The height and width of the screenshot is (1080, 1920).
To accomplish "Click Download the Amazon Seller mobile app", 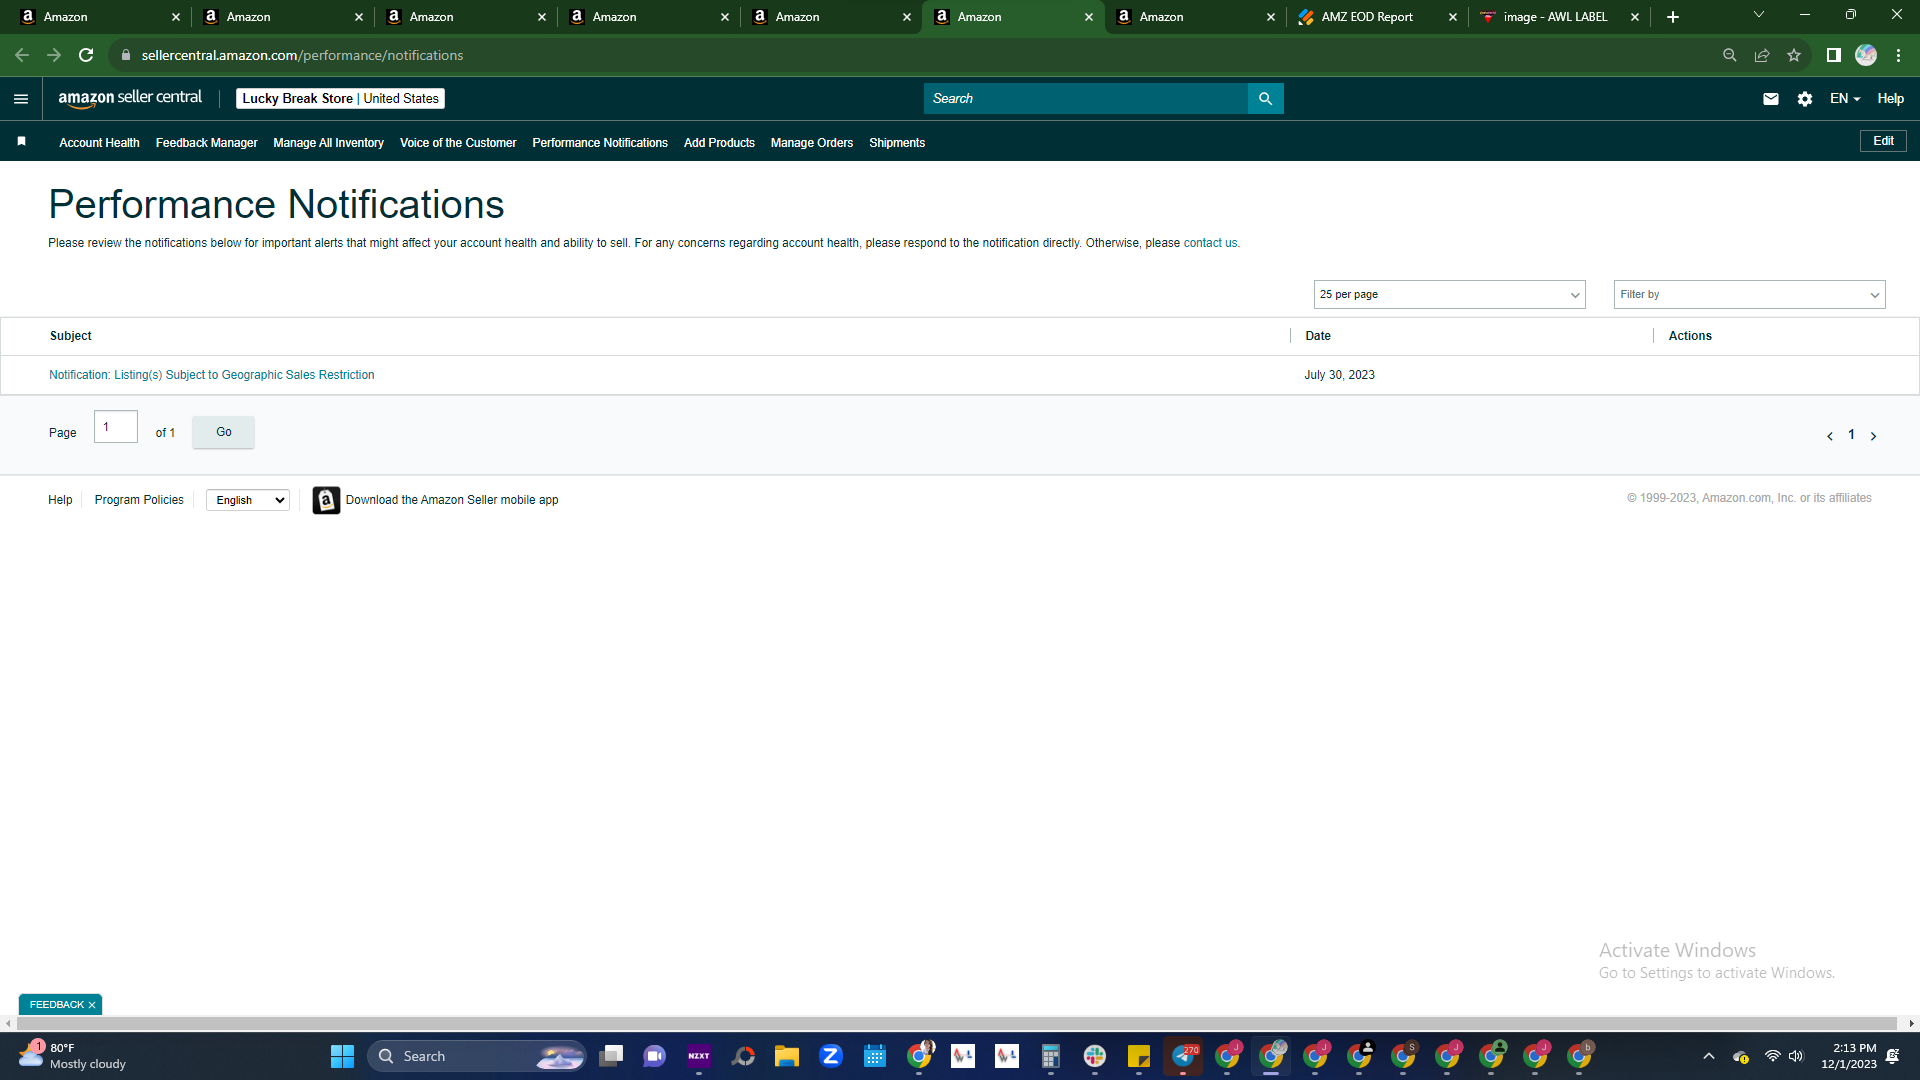I will 452,500.
